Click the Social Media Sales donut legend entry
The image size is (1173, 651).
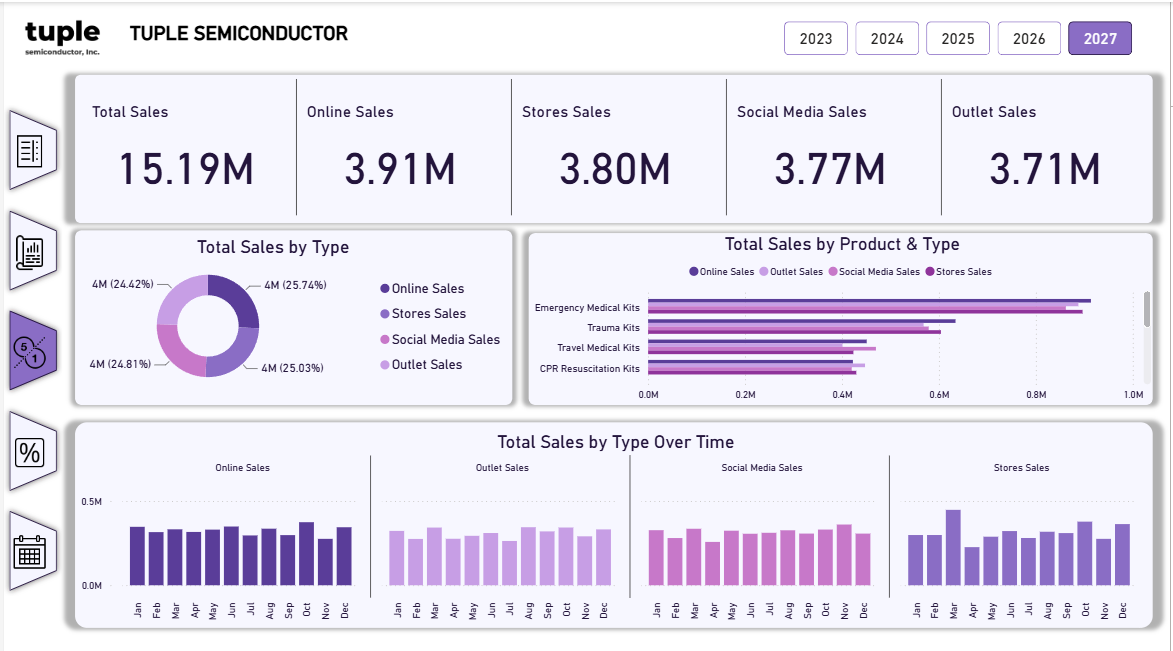[440, 339]
